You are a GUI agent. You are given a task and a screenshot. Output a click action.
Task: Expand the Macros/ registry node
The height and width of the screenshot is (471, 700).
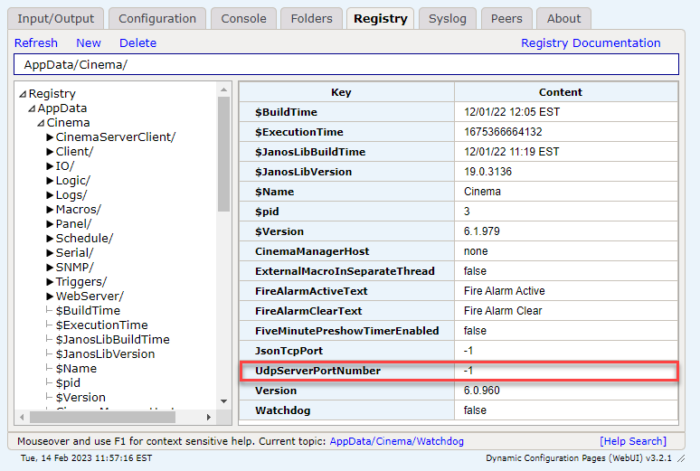pos(50,209)
